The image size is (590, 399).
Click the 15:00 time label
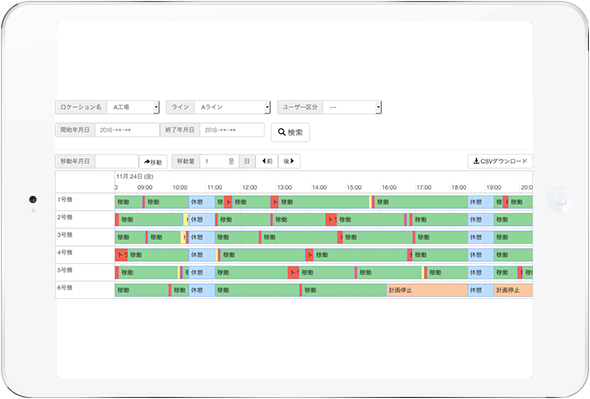tap(354, 187)
